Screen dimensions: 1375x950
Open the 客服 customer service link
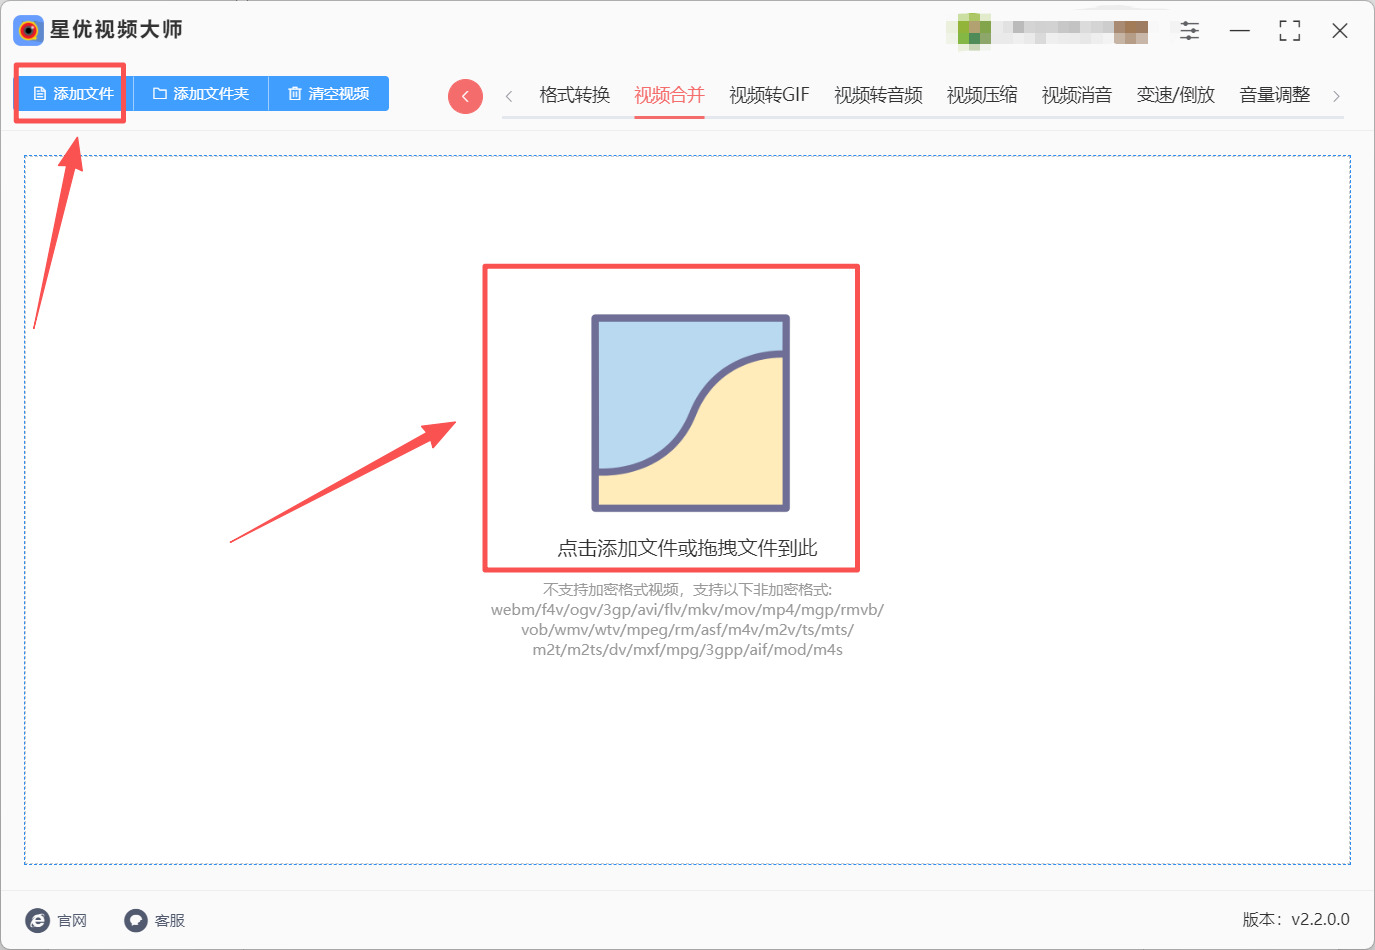(170, 920)
